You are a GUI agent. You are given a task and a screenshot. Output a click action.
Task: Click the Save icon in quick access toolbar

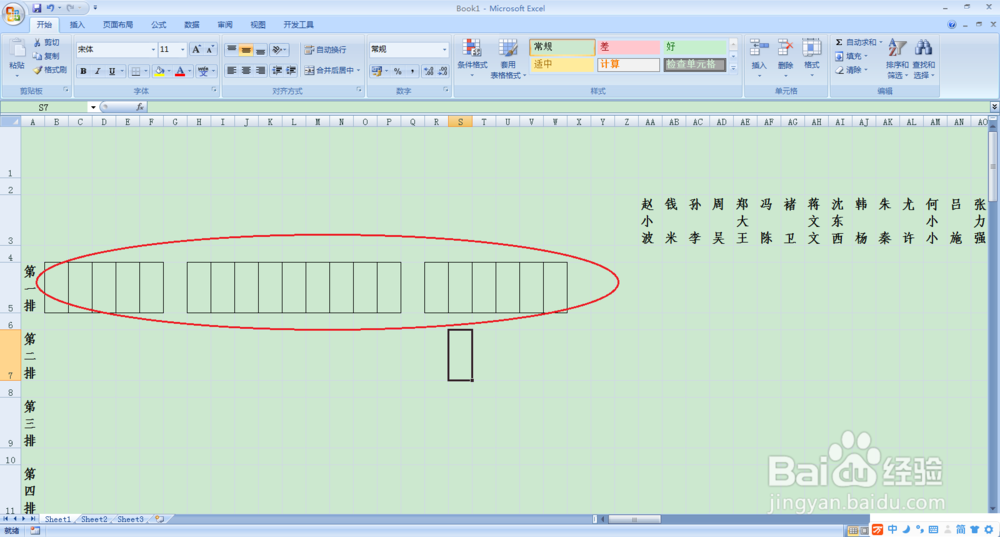pos(36,8)
